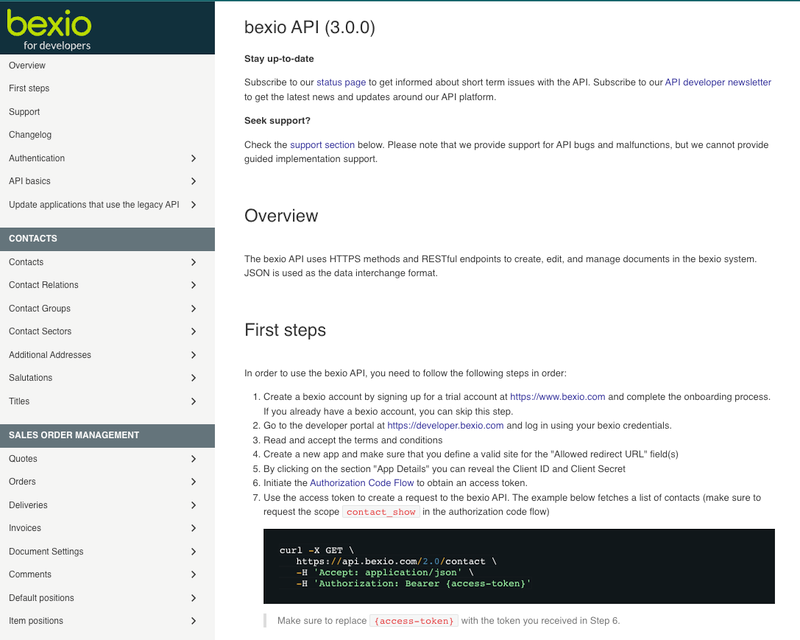Click inside the curl code block
The image size is (800, 640).
(x=518, y=566)
